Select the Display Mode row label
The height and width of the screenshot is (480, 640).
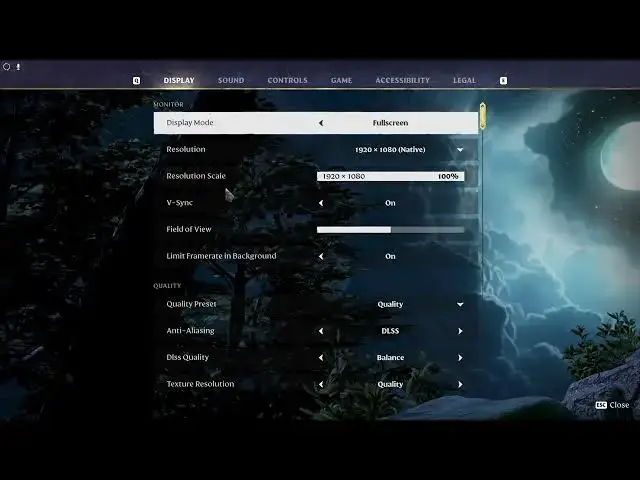tap(190, 122)
